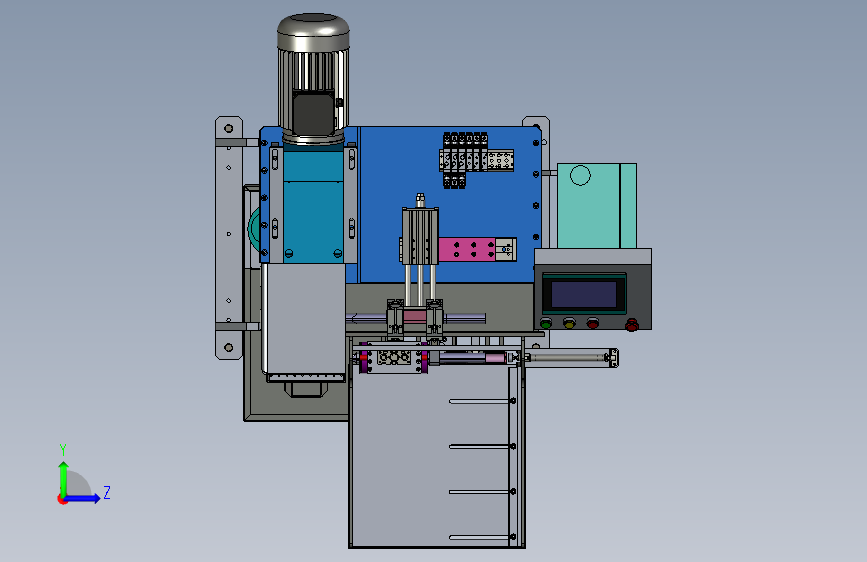867x562 pixels.
Task: Select the red emergency stop knob
Action: (x=631, y=325)
